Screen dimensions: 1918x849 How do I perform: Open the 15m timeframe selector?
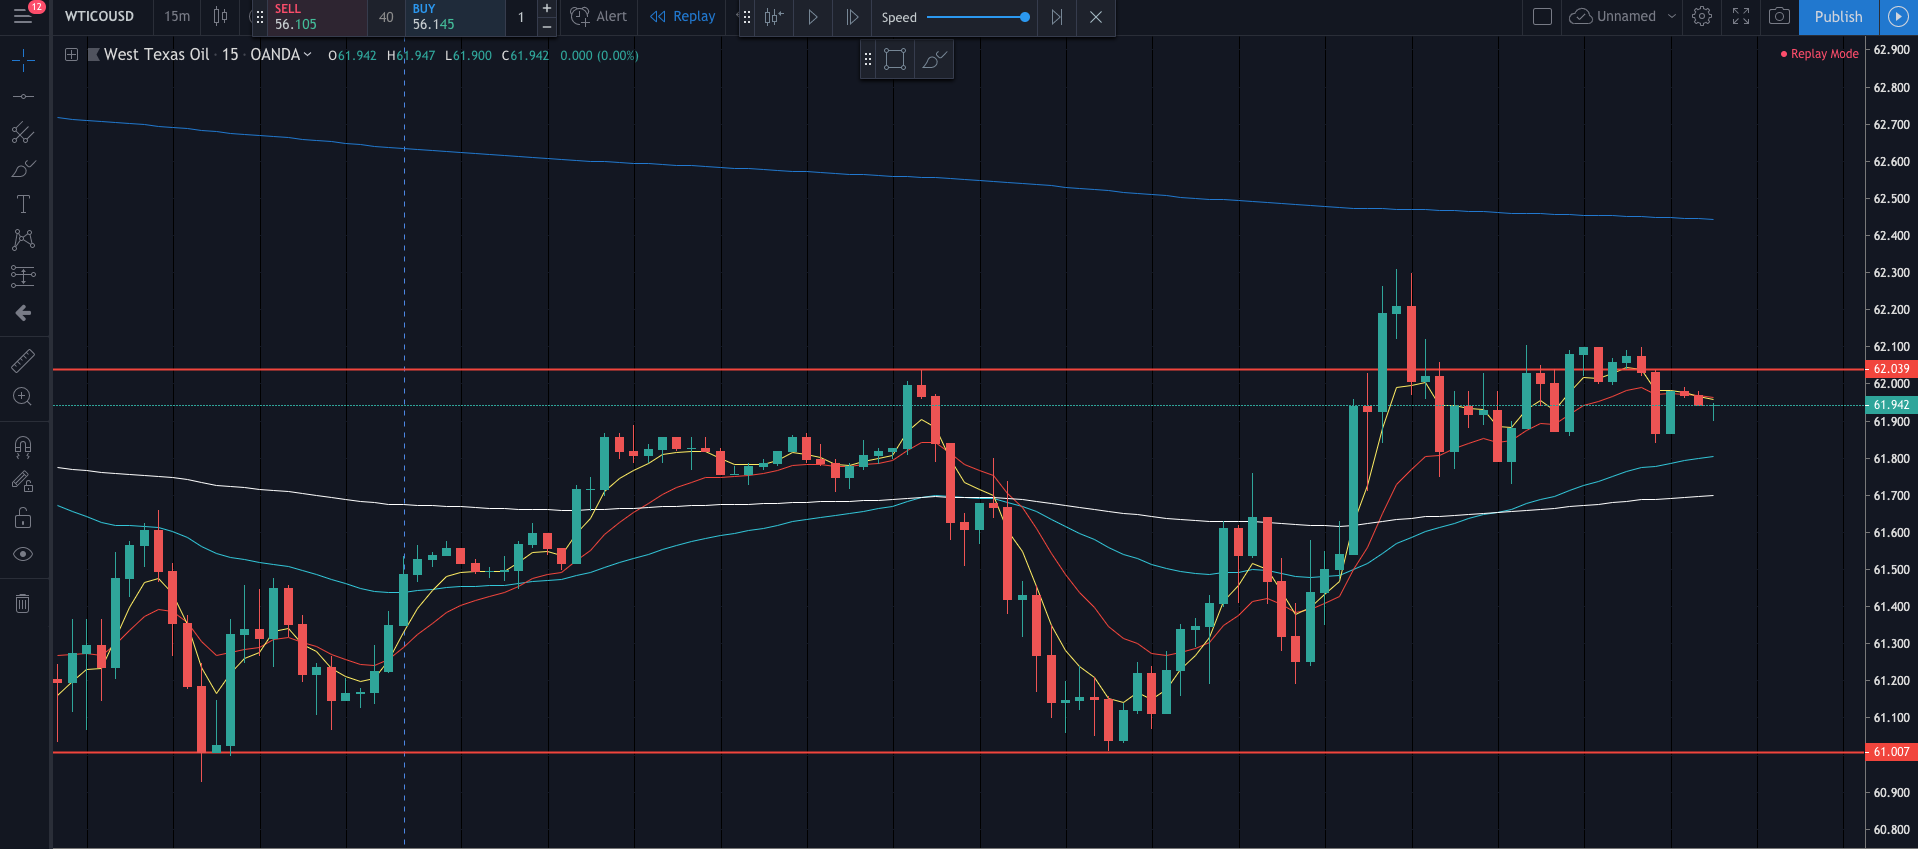click(x=177, y=16)
